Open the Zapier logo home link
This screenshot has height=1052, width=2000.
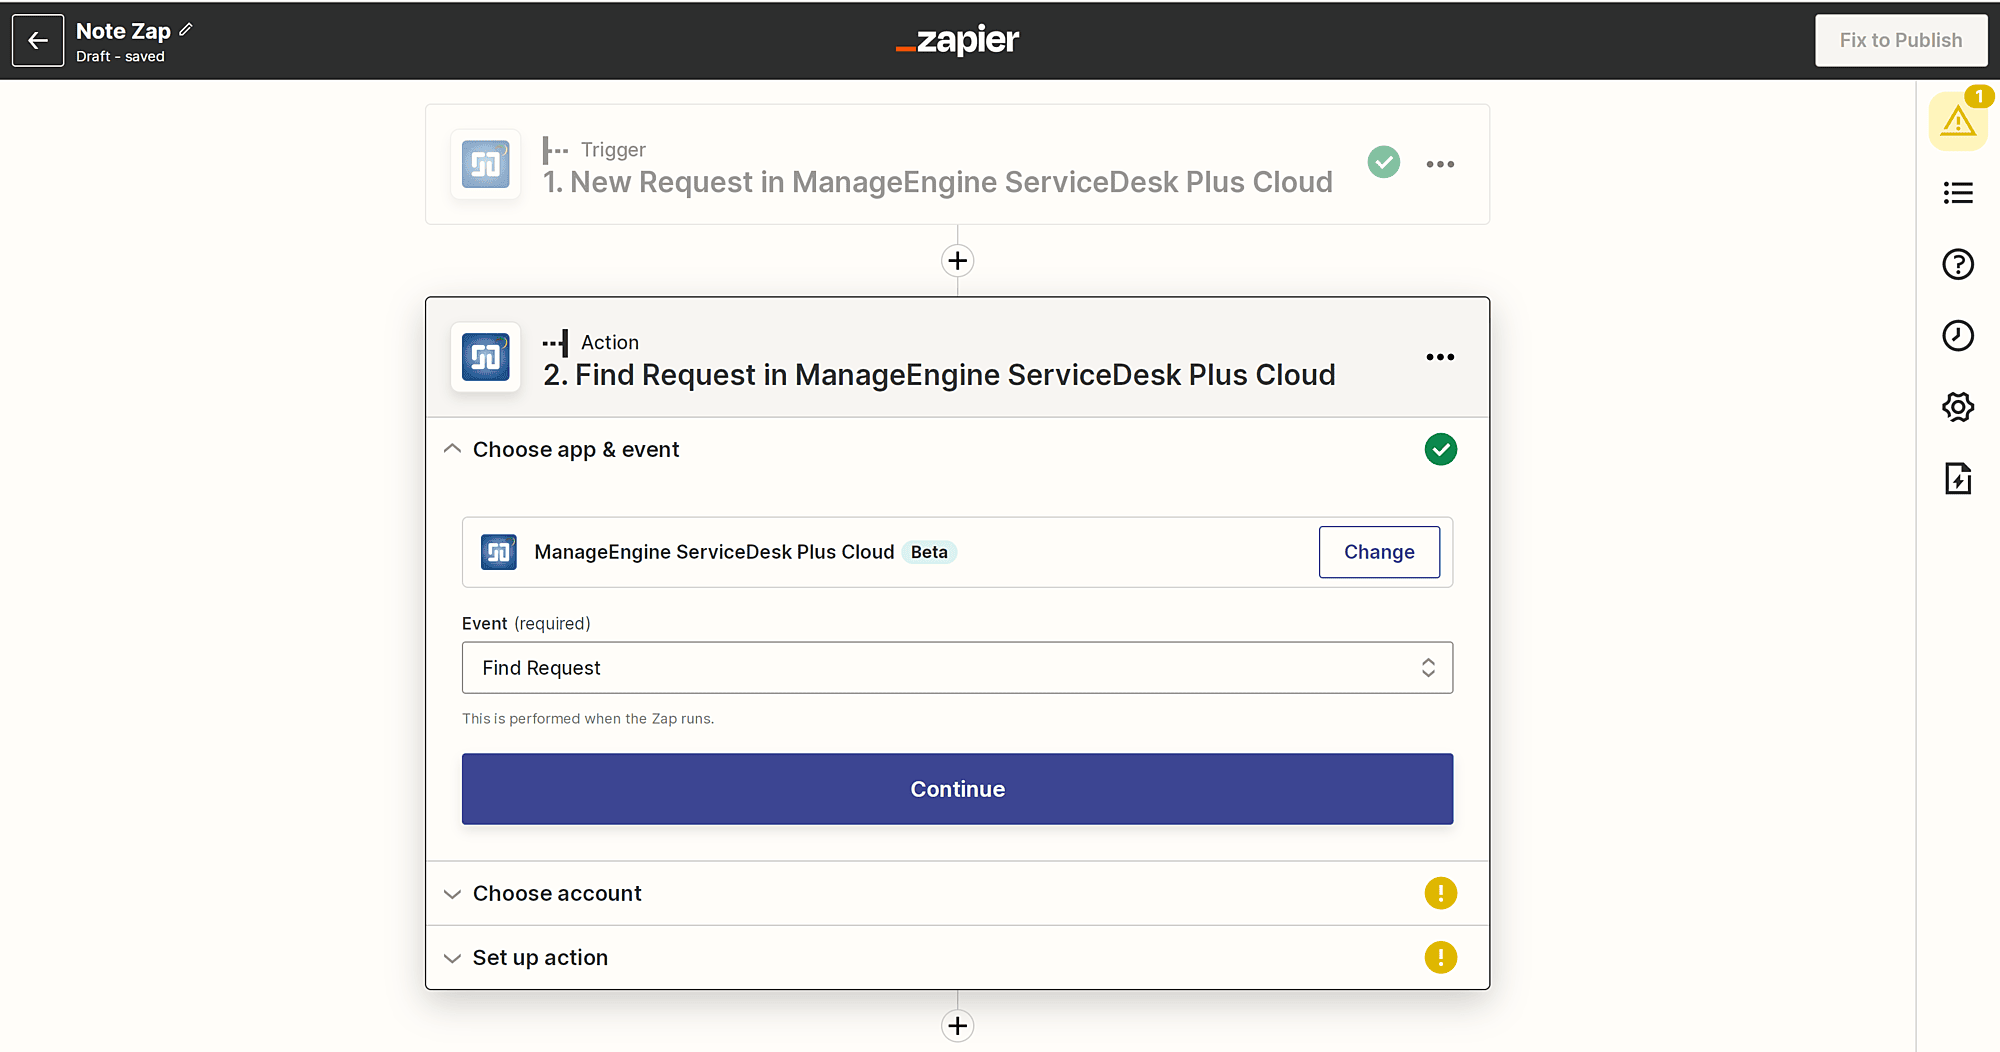point(957,40)
